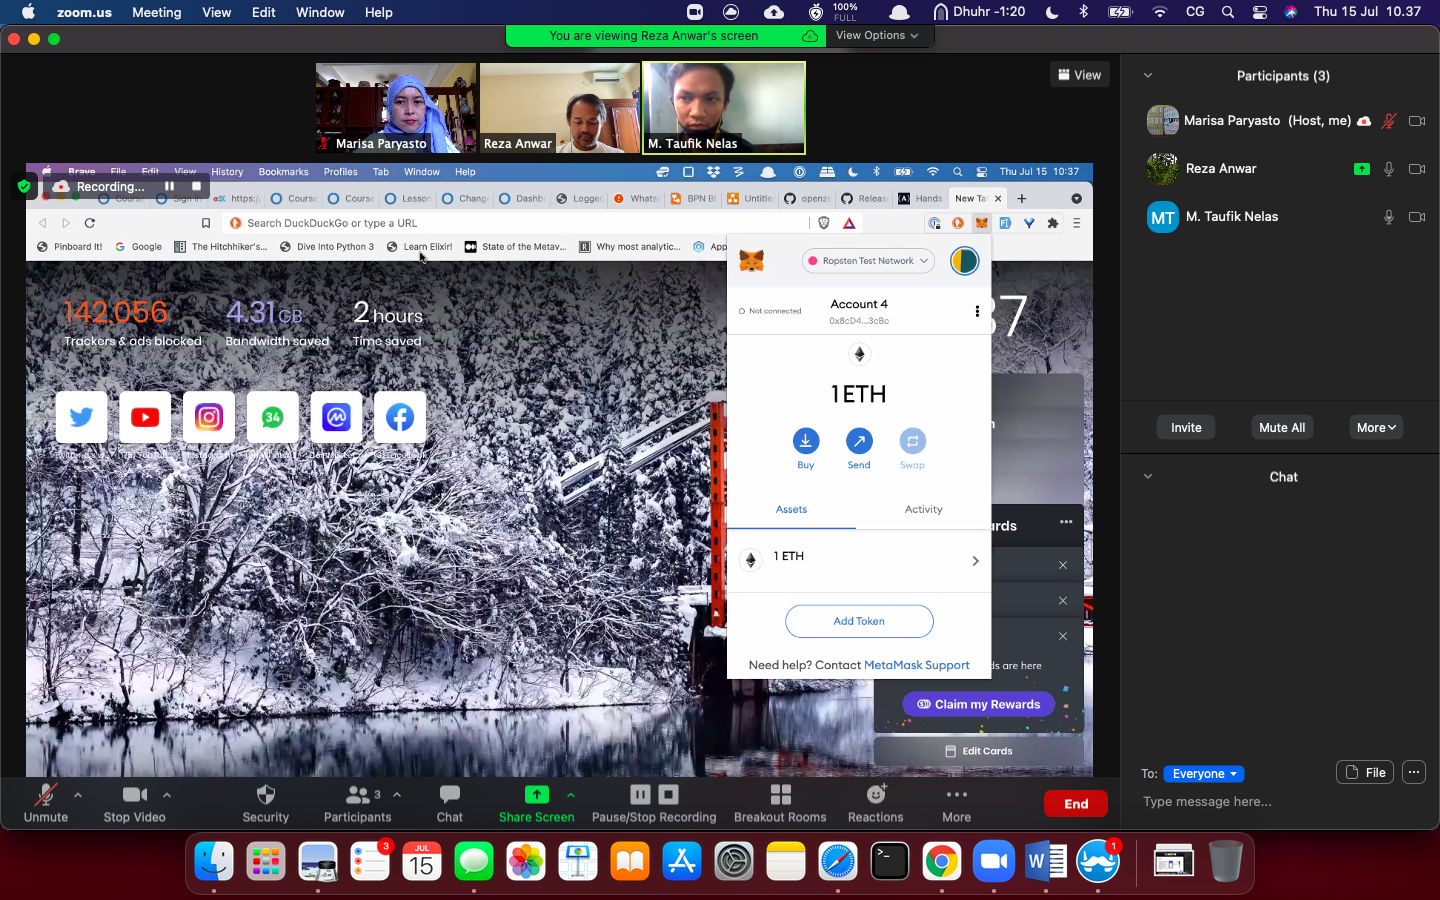Open video options arrow next to Stop Video
1440x900 pixels.
pyautogui.click(x=167, y=795)
